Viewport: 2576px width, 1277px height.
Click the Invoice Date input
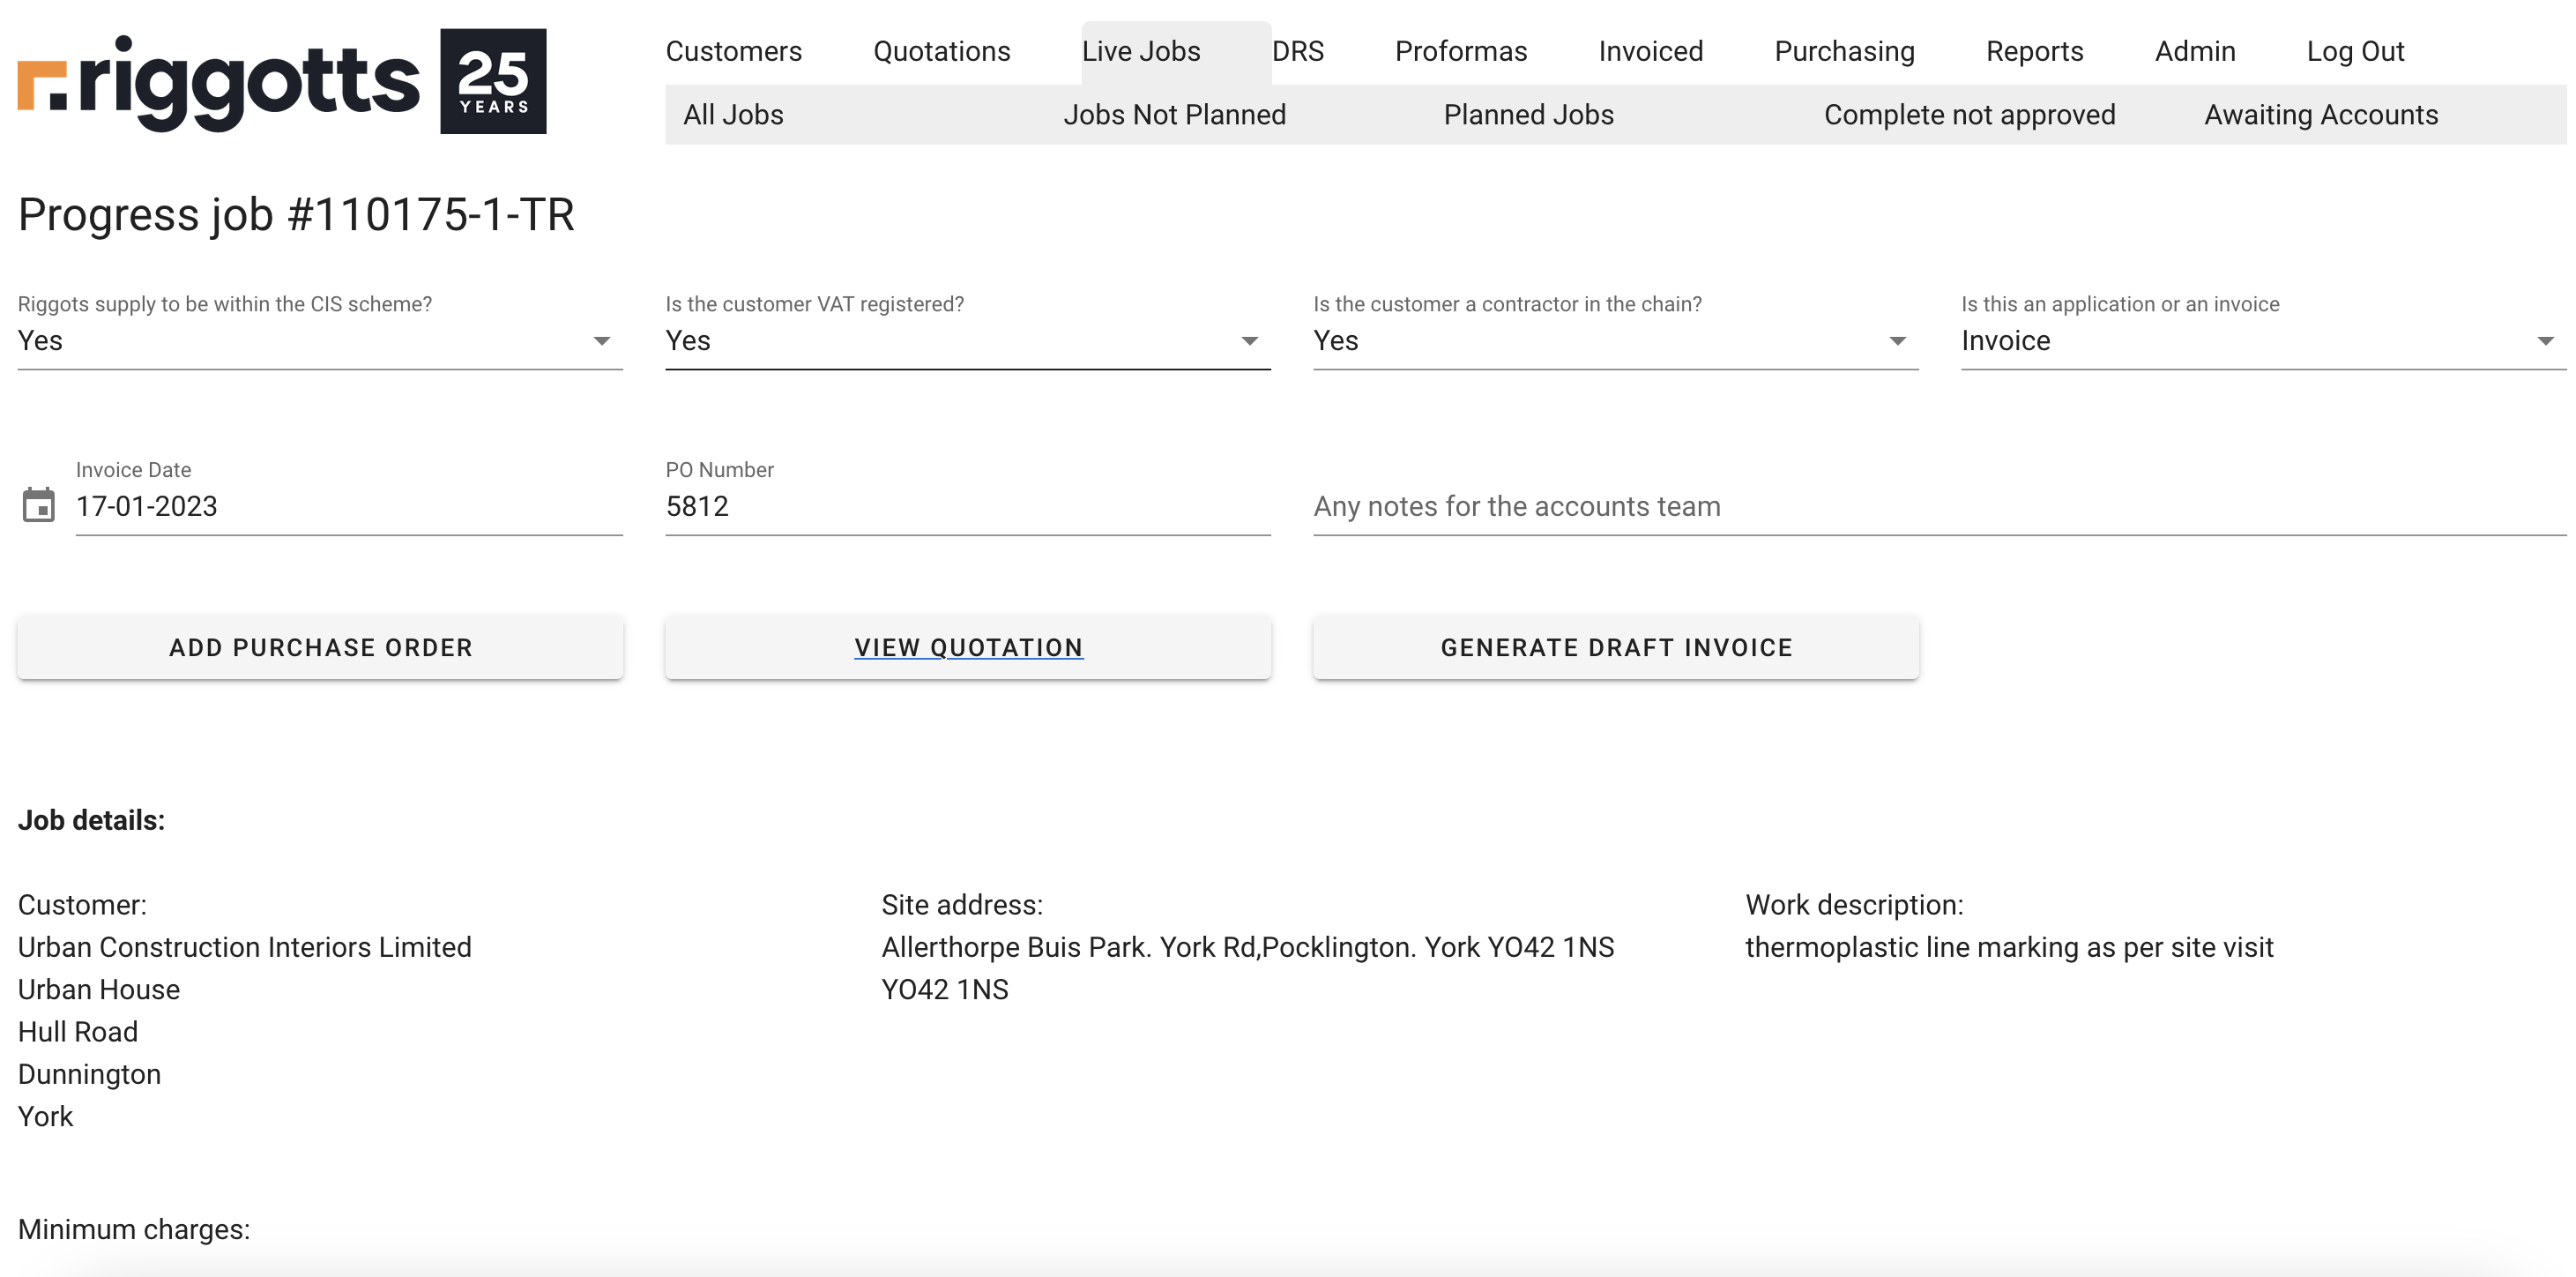click(348, 506)
